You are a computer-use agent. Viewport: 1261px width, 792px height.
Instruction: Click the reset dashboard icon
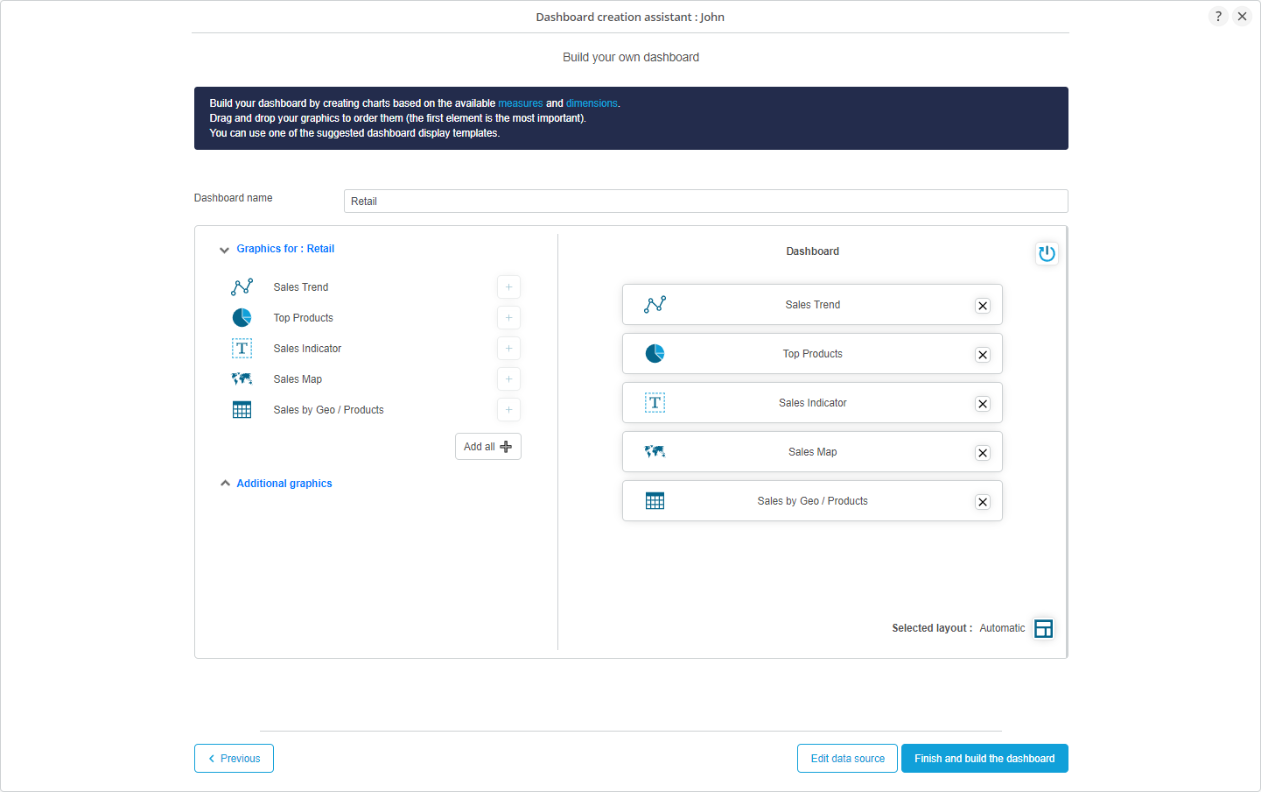click(1046, 254)
